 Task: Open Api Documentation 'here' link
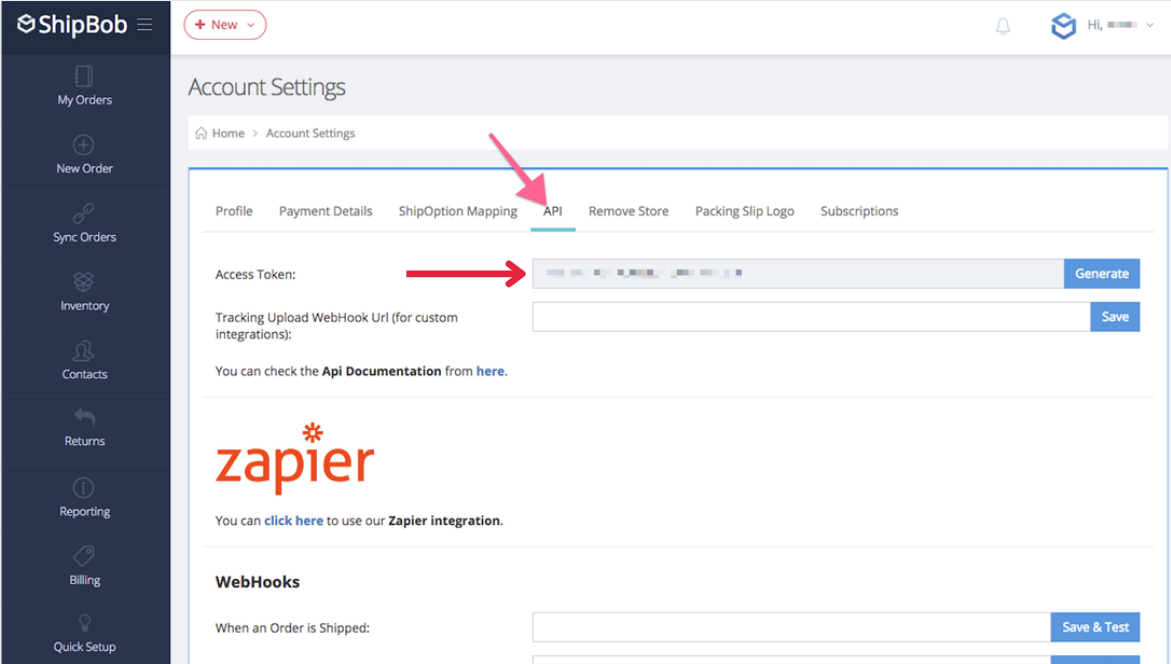[x=490, y=371]
